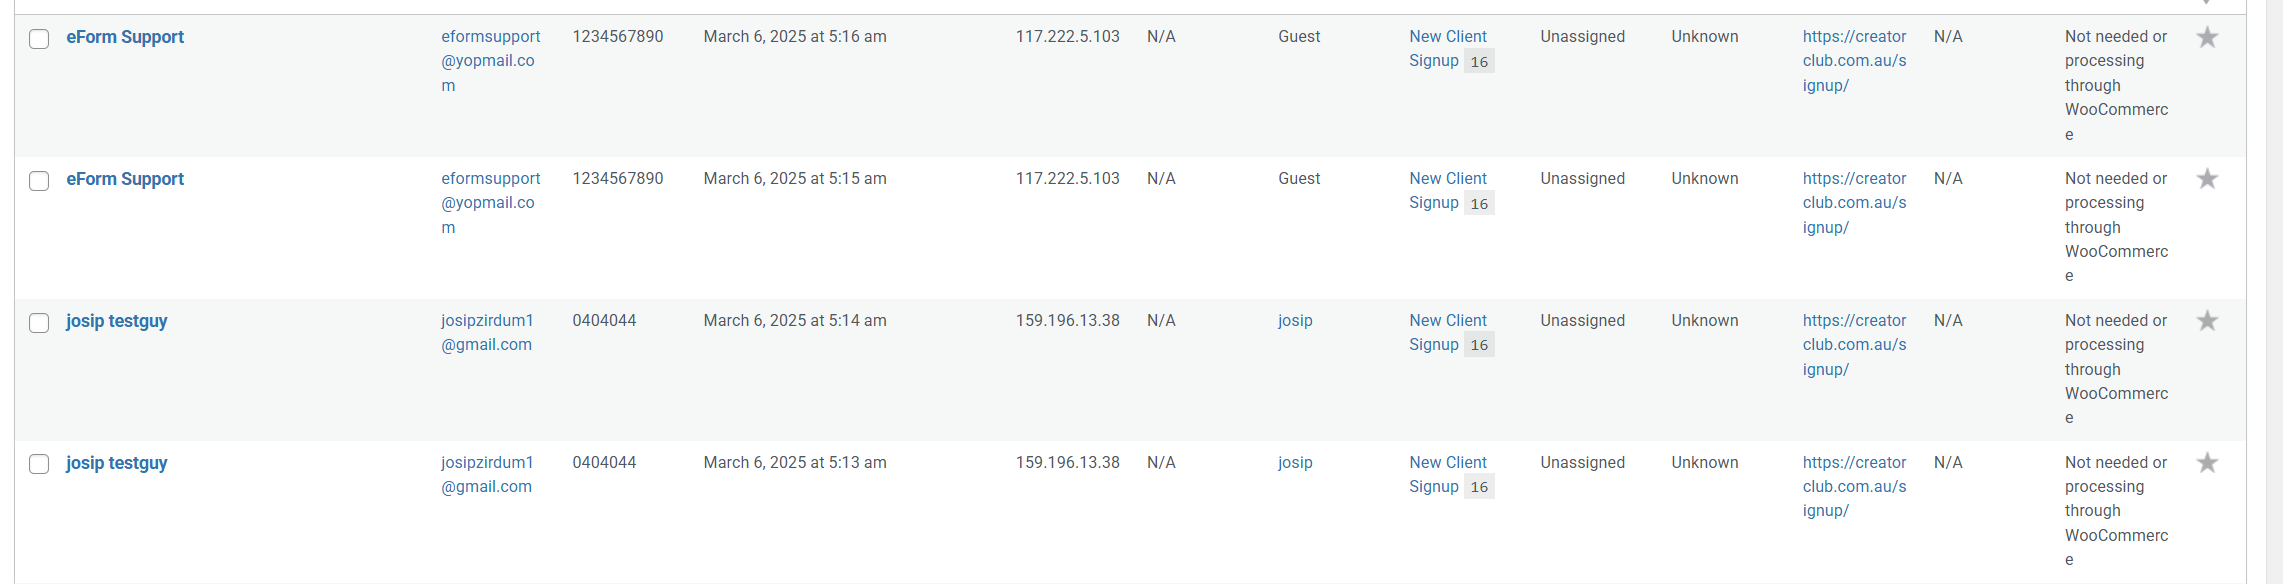Viewport: 2283px width, 584px height.
Task: Click josipzirdum1@gmail.com email in third row
Action: pyautogui.click(x=487, y=333)
